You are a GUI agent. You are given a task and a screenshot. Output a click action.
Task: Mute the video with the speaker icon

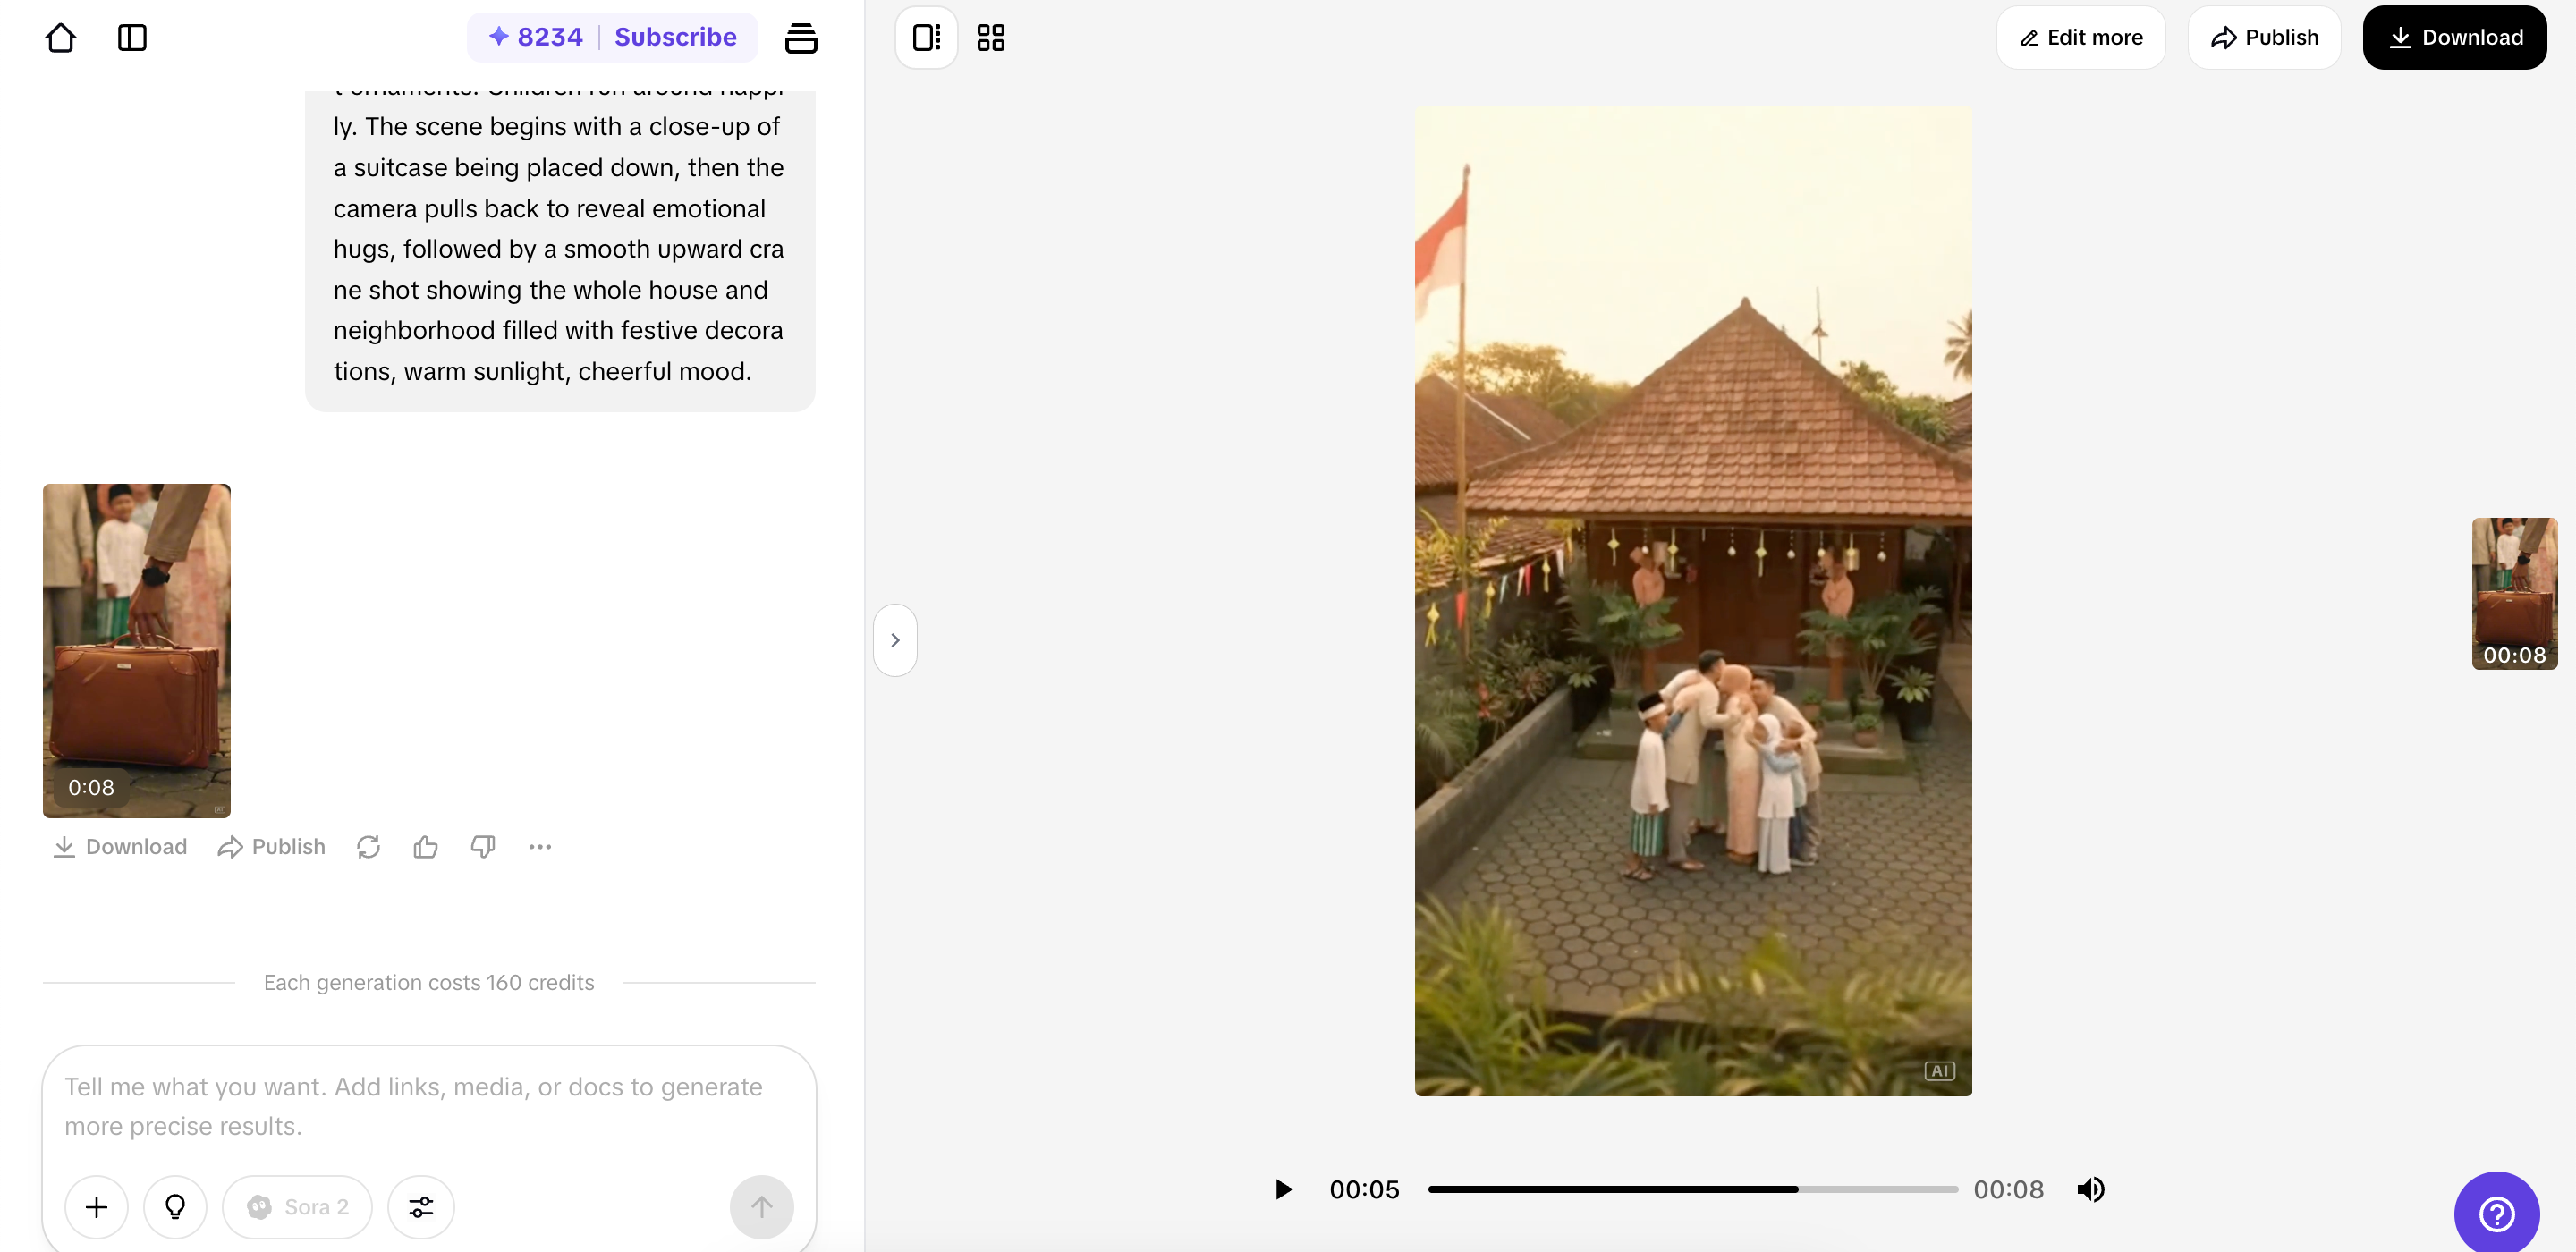pos(2090,1189)
